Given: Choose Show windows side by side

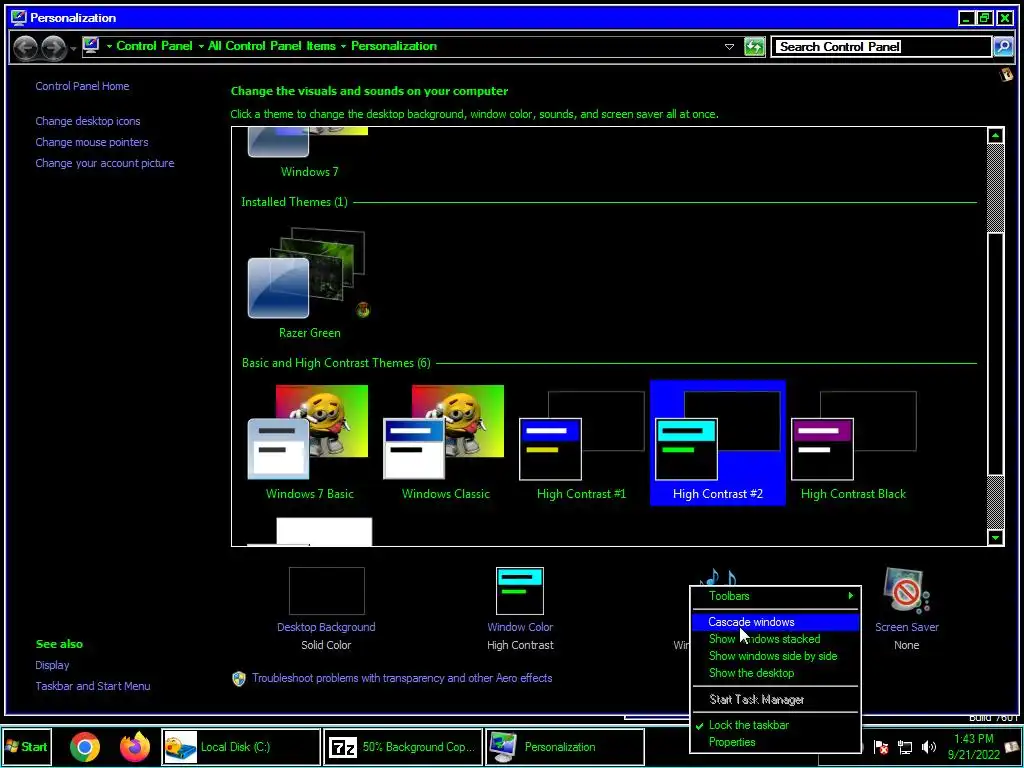Looking at the screenshot, I should [x=775, y=656].
